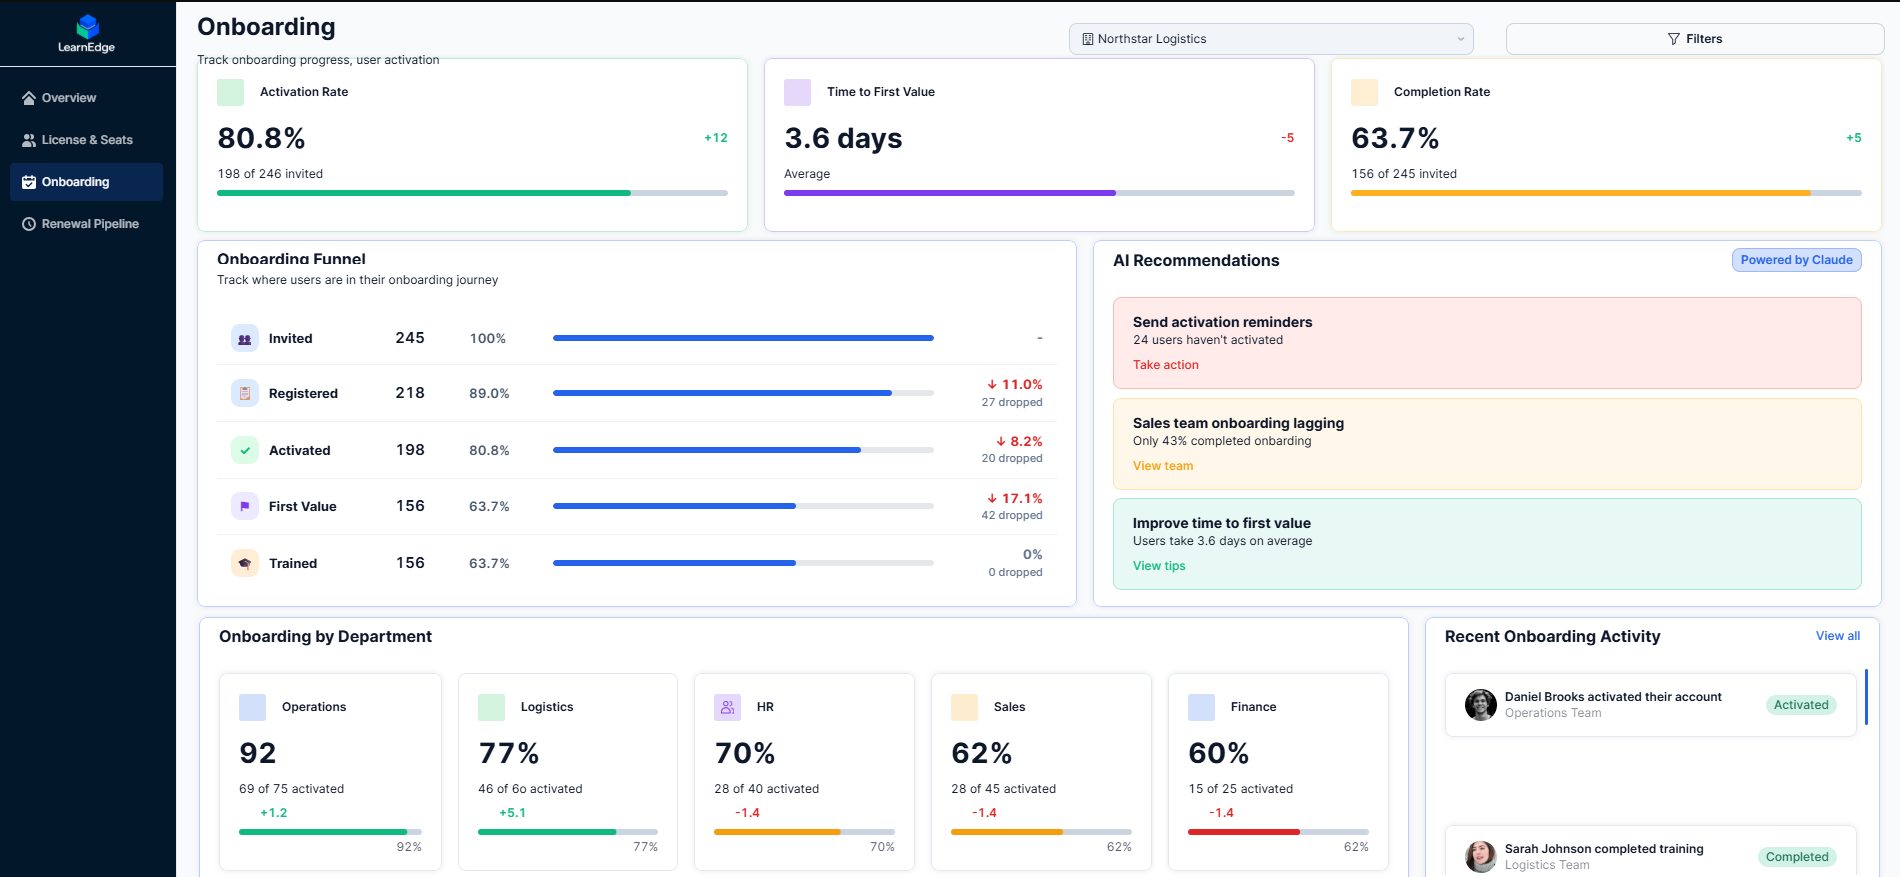Click the Activated status badge for Daniel Brooks
1900x877 pixels.
1801,705
